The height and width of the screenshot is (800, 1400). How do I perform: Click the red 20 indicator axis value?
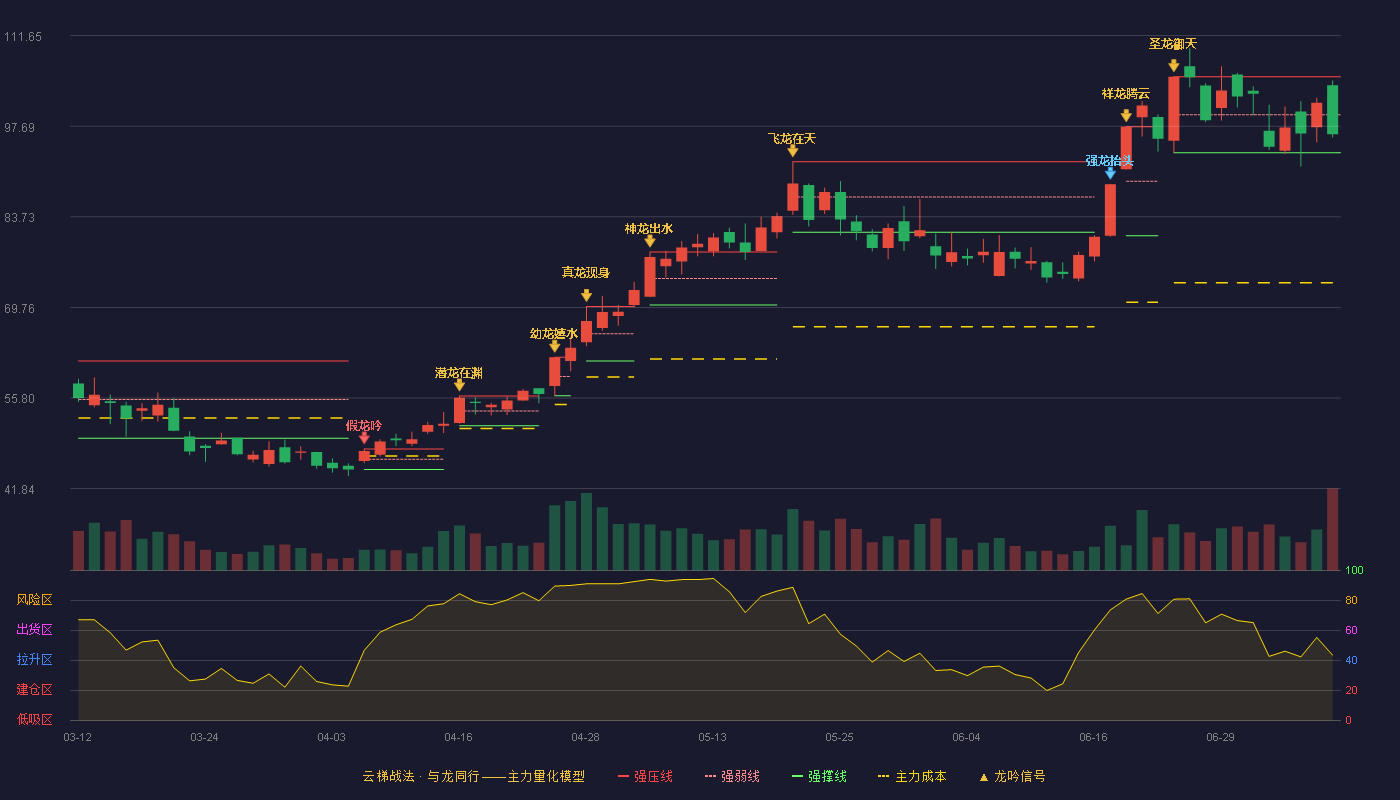[1351, 690]
